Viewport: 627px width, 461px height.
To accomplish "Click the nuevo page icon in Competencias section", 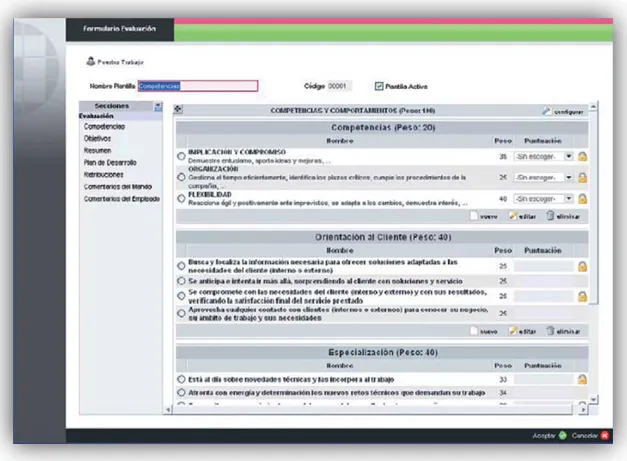I will click(474, 216).
